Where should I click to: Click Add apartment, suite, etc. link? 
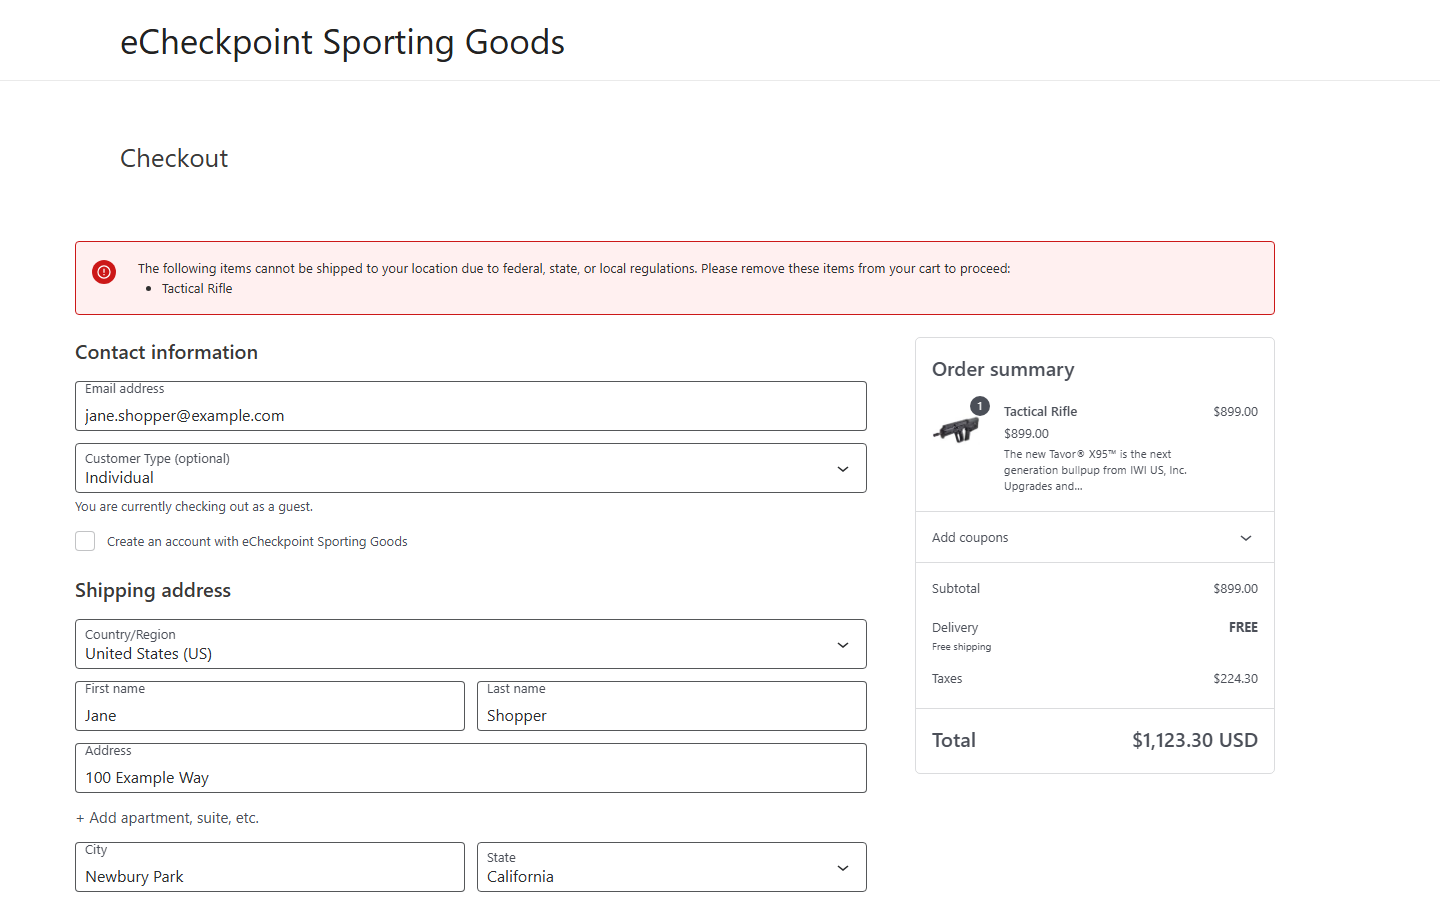tap(167, 818)
